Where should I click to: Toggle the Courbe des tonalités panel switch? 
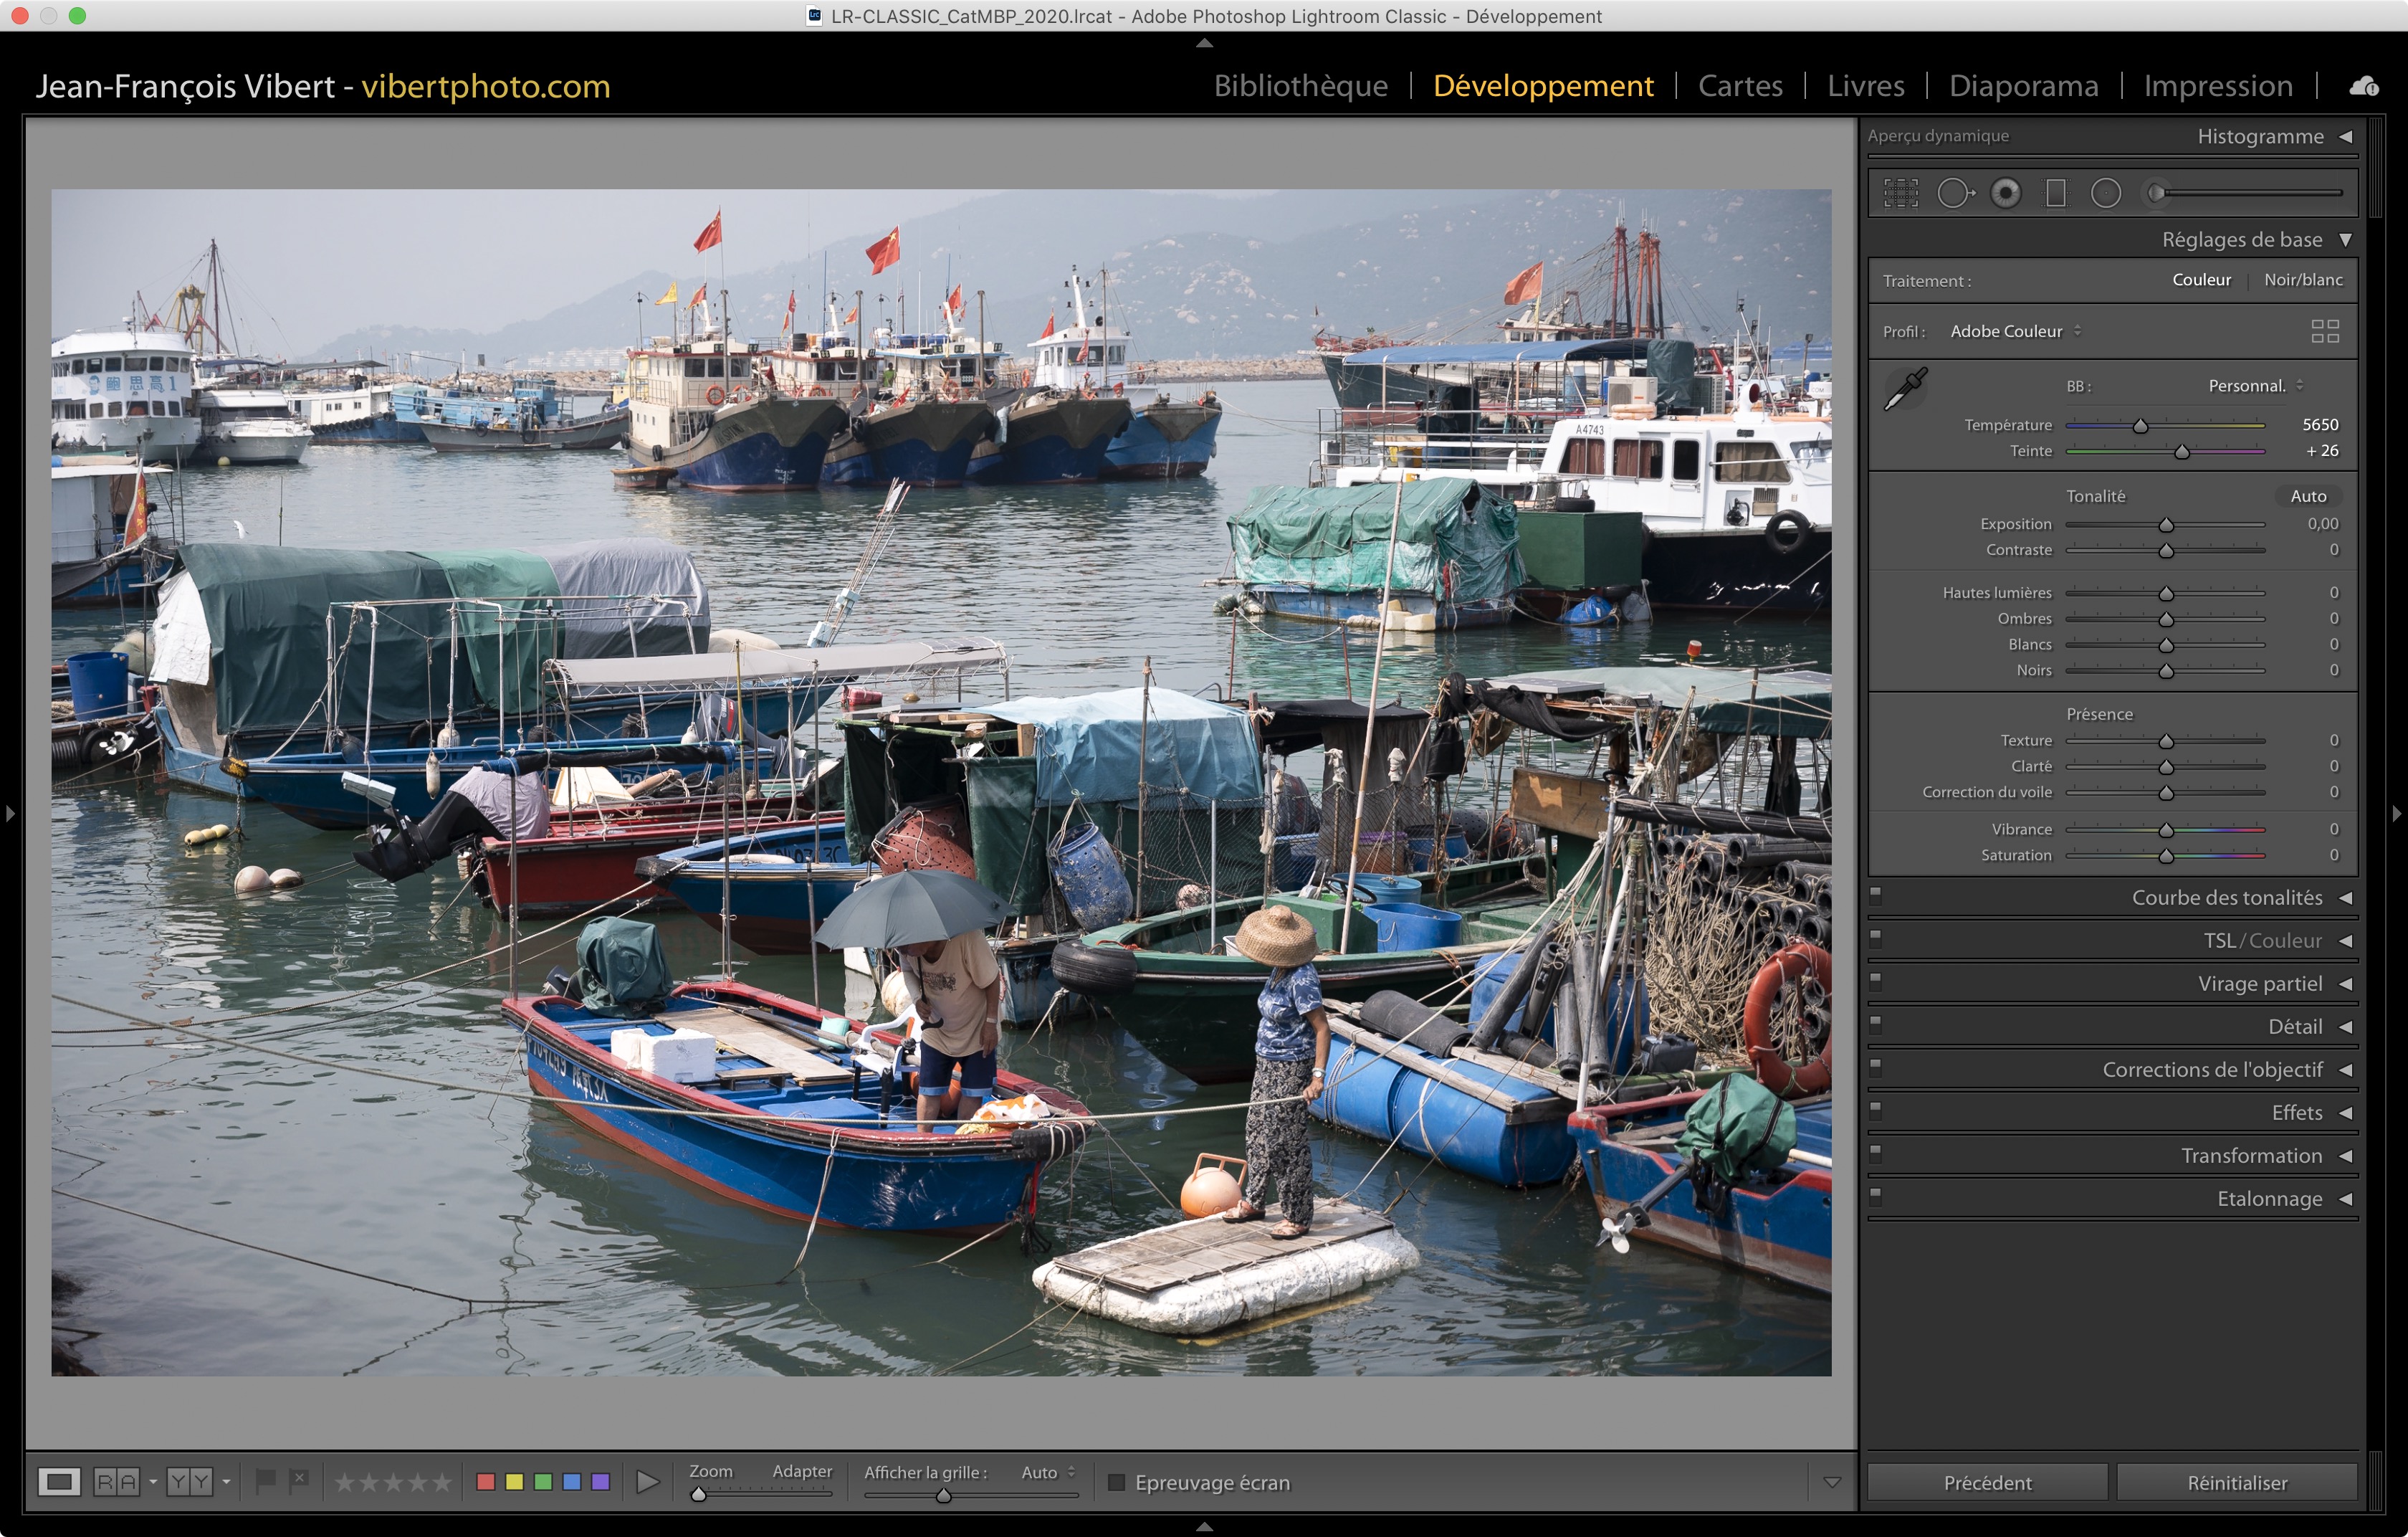[1876, 896]
